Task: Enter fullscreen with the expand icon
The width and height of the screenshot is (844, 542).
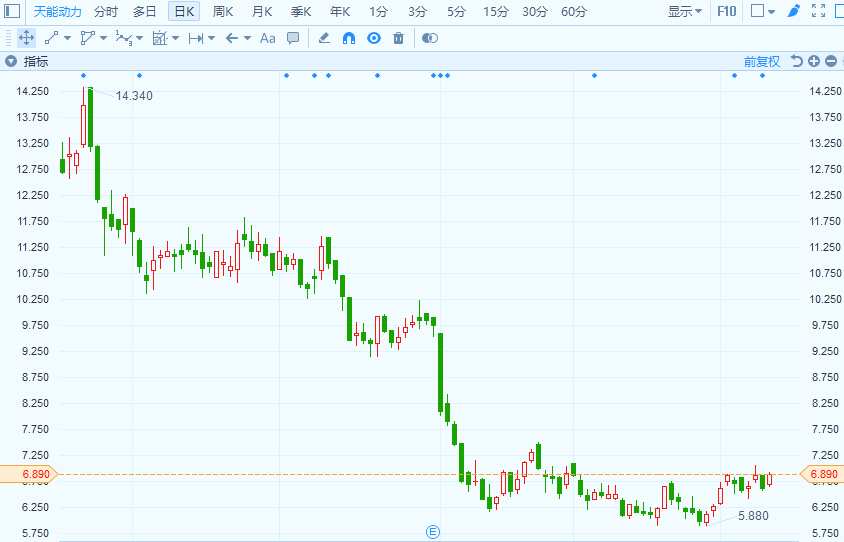Action: tap(819, 11)
